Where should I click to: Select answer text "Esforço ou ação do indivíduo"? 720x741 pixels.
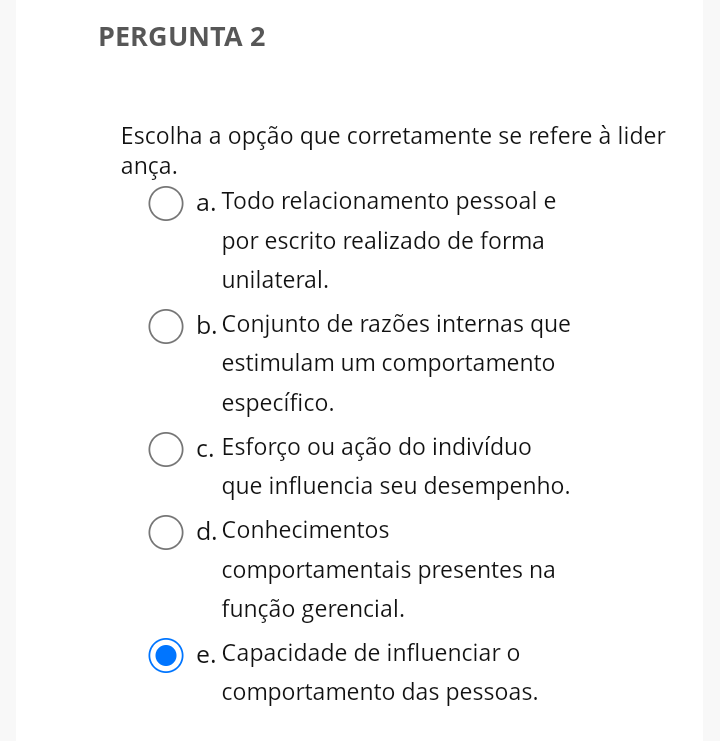pos(377,448)
